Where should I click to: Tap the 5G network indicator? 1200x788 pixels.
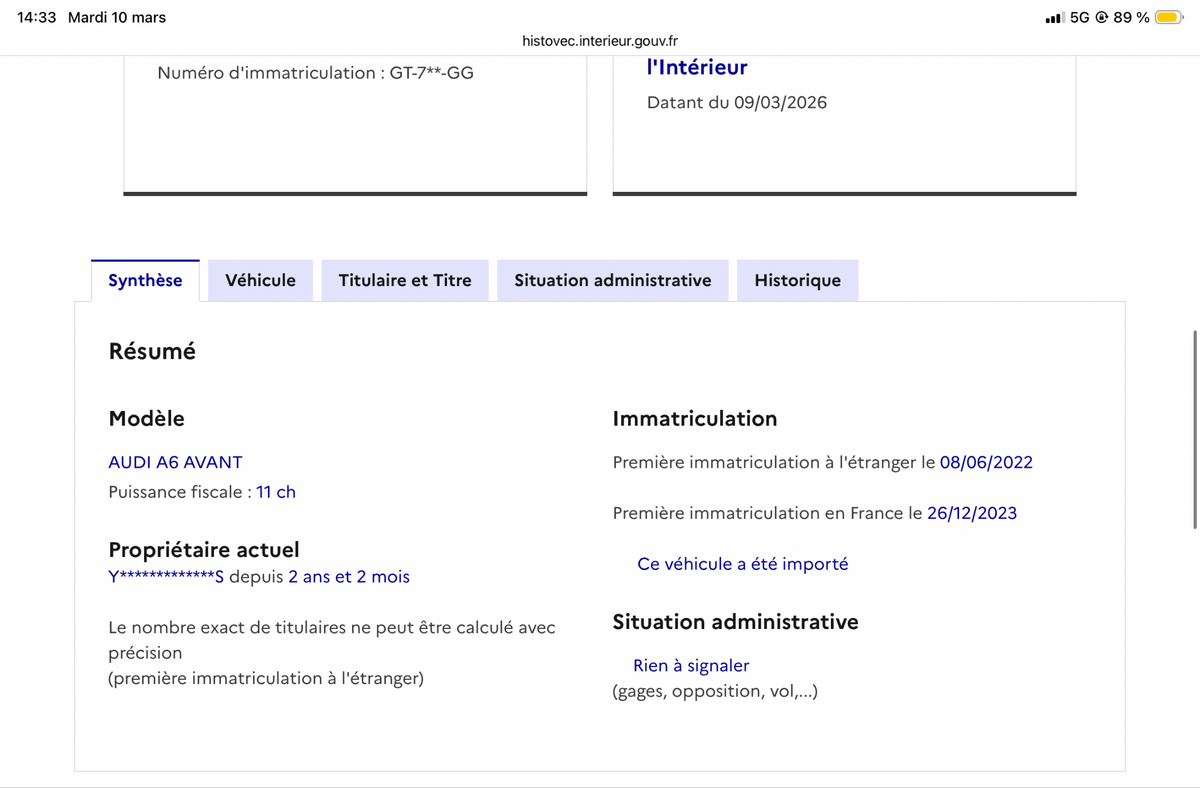1080,17
